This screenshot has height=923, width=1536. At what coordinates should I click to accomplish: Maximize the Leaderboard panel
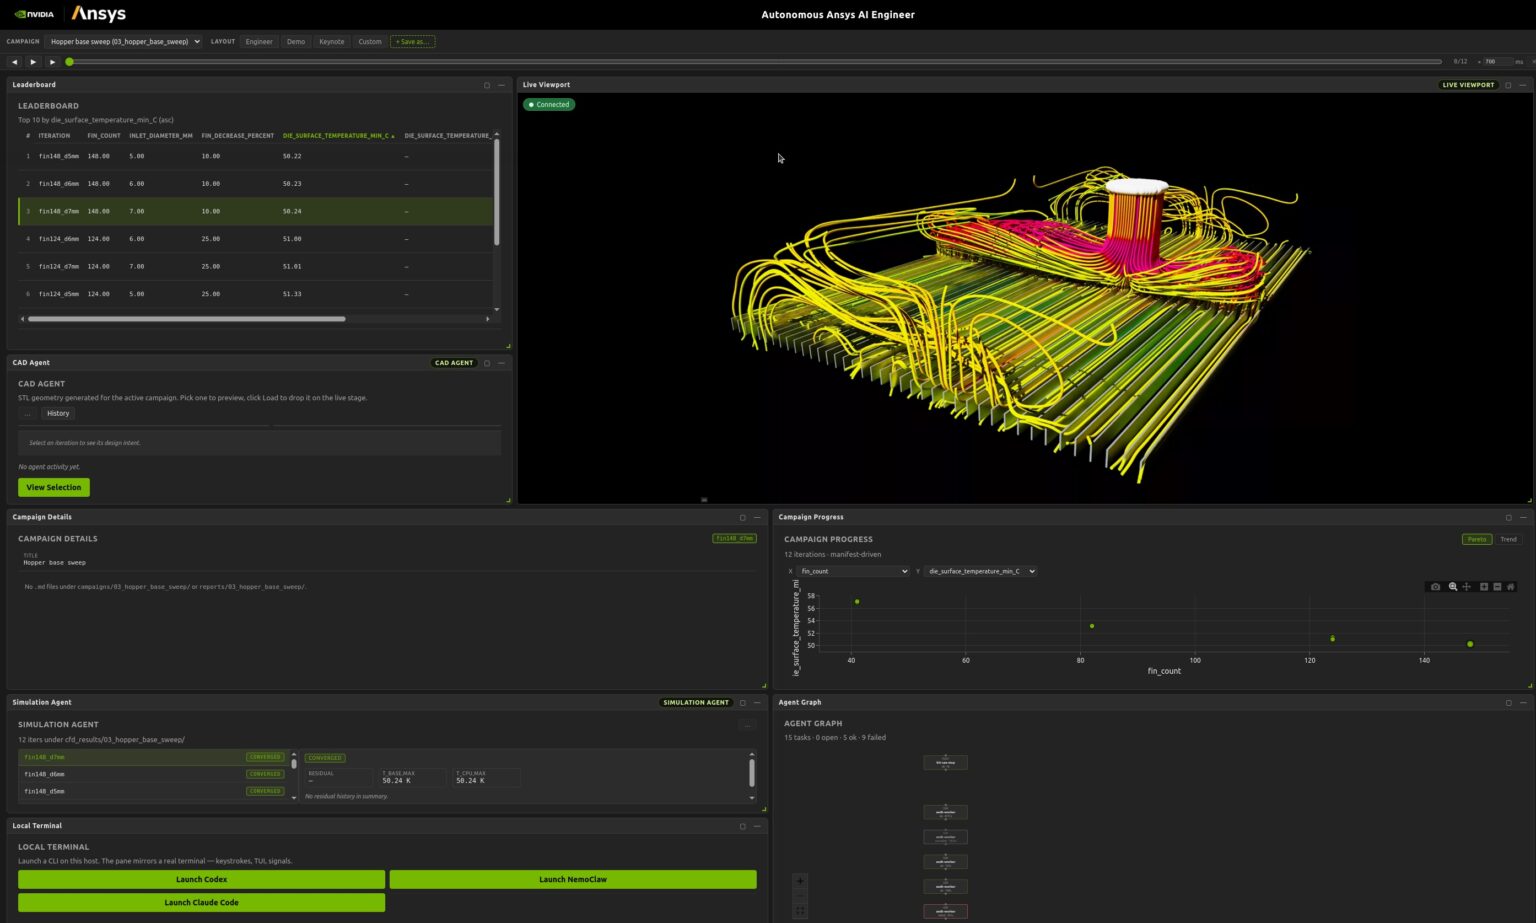[487, 85]
